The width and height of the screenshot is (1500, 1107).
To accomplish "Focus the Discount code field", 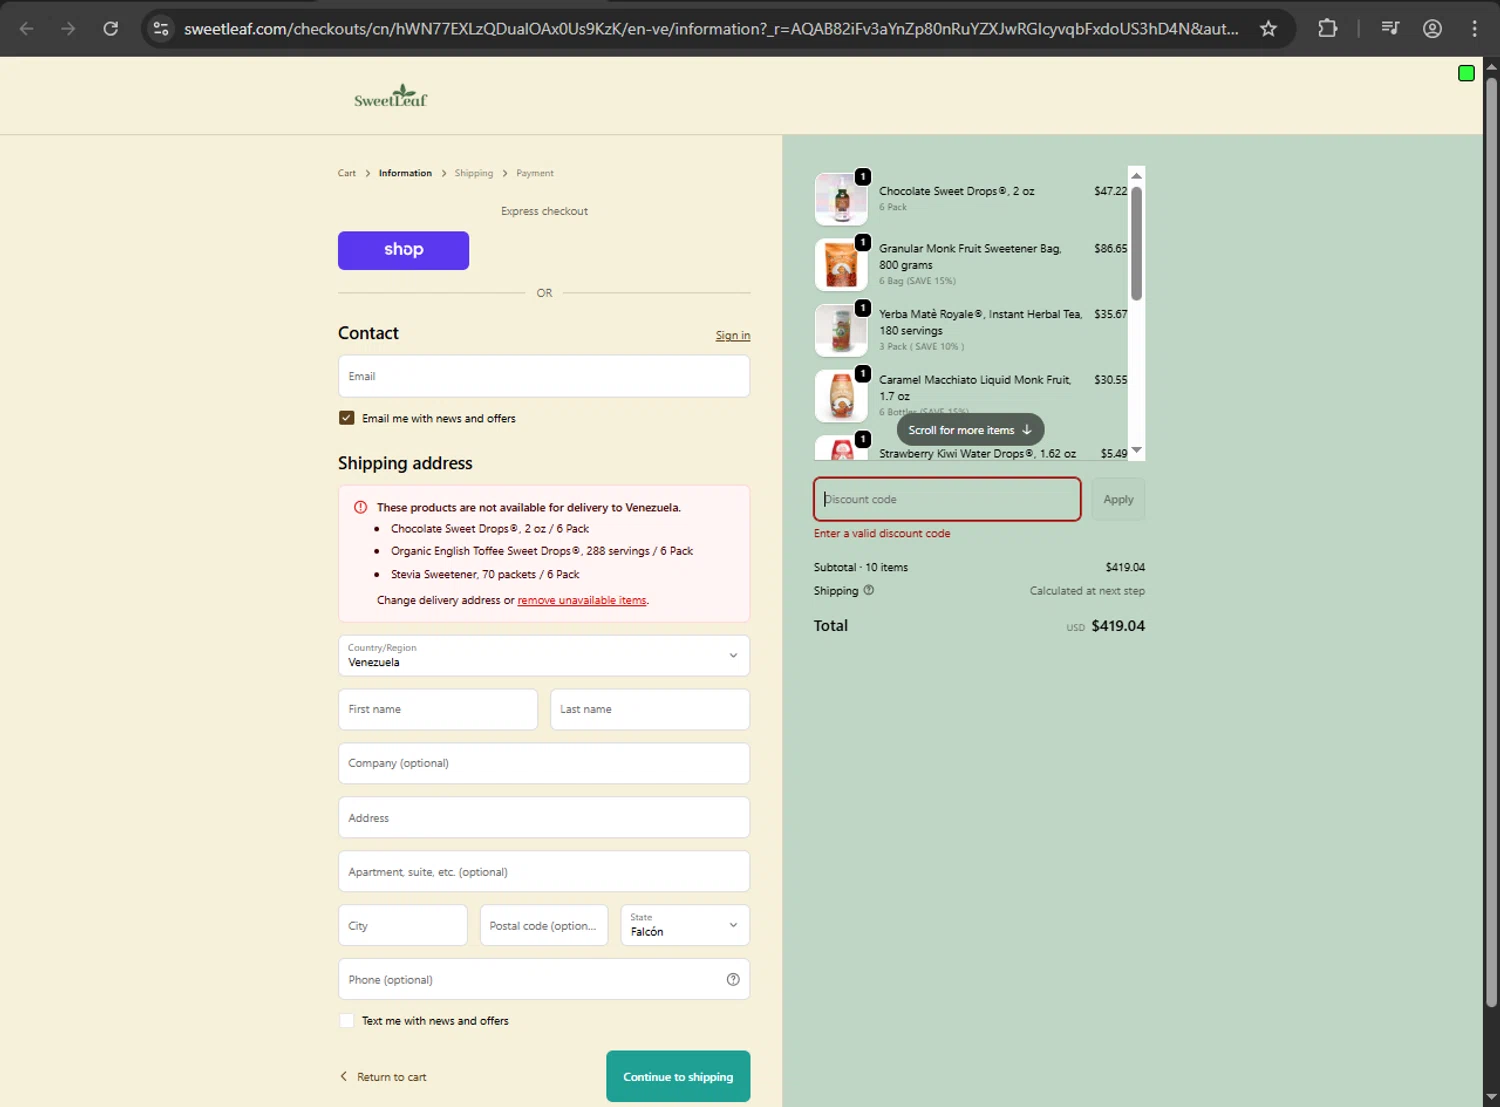I will [x=947, y=499].
